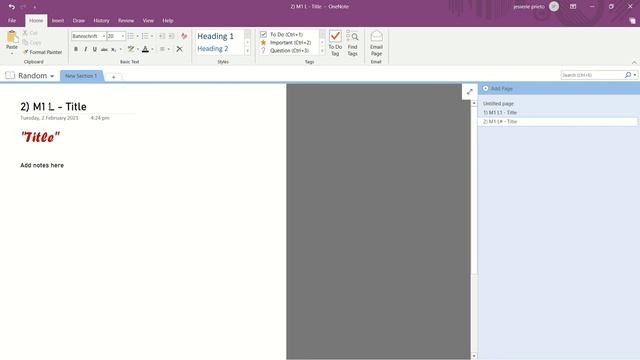Toggle Strikethrough formatting

point(104,49)
